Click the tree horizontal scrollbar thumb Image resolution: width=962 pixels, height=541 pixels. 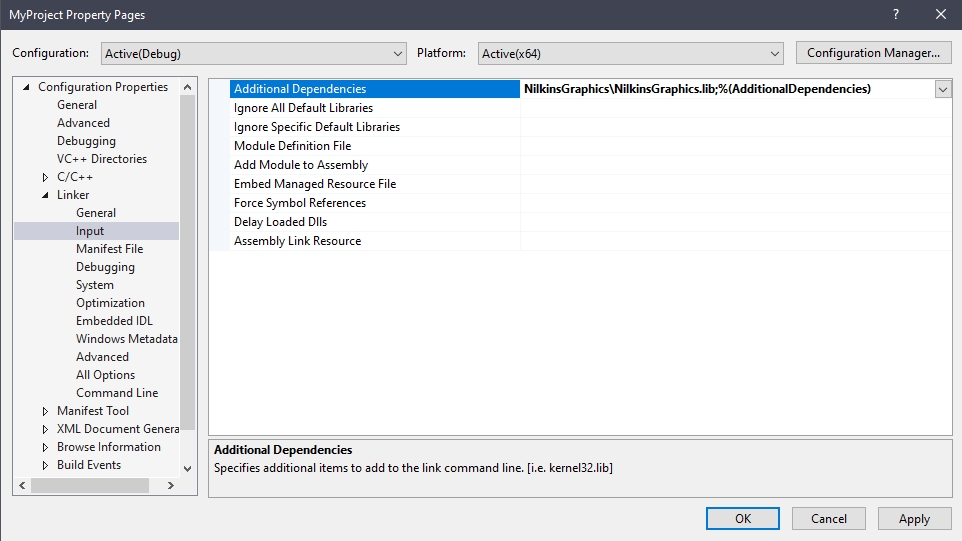[90, 485]
